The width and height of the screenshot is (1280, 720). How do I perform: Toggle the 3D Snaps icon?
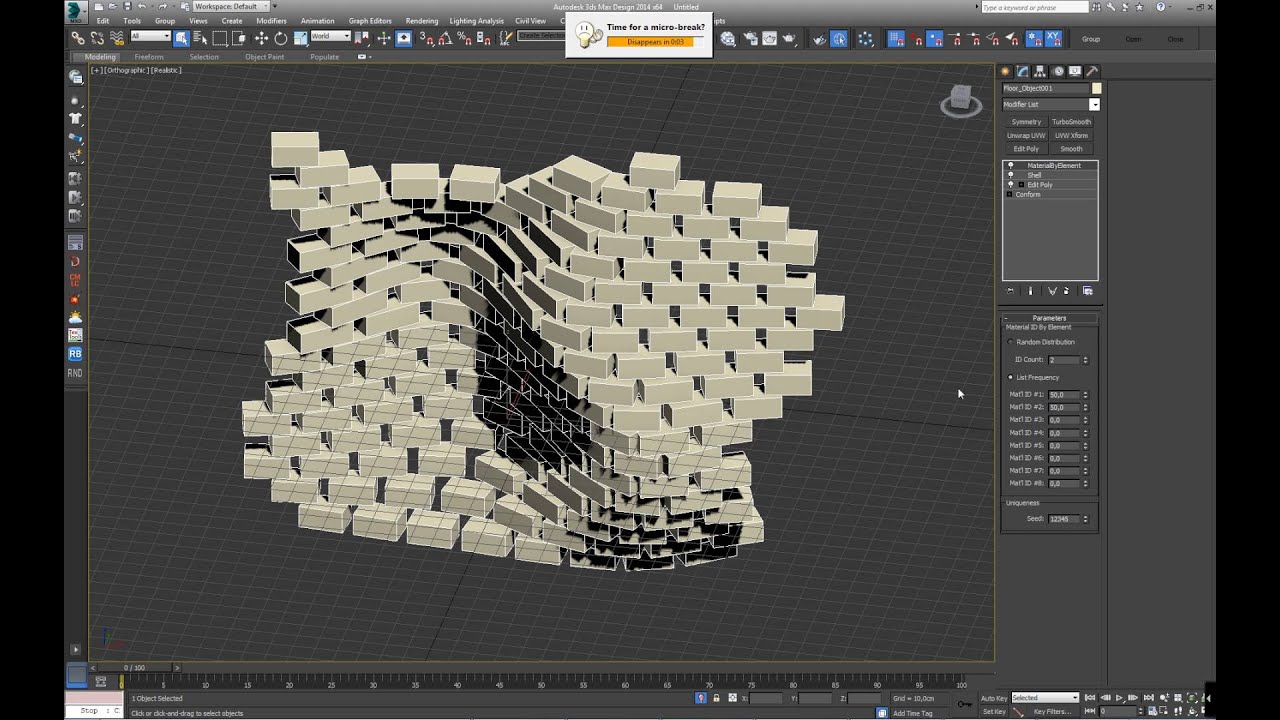coord(427,38)
